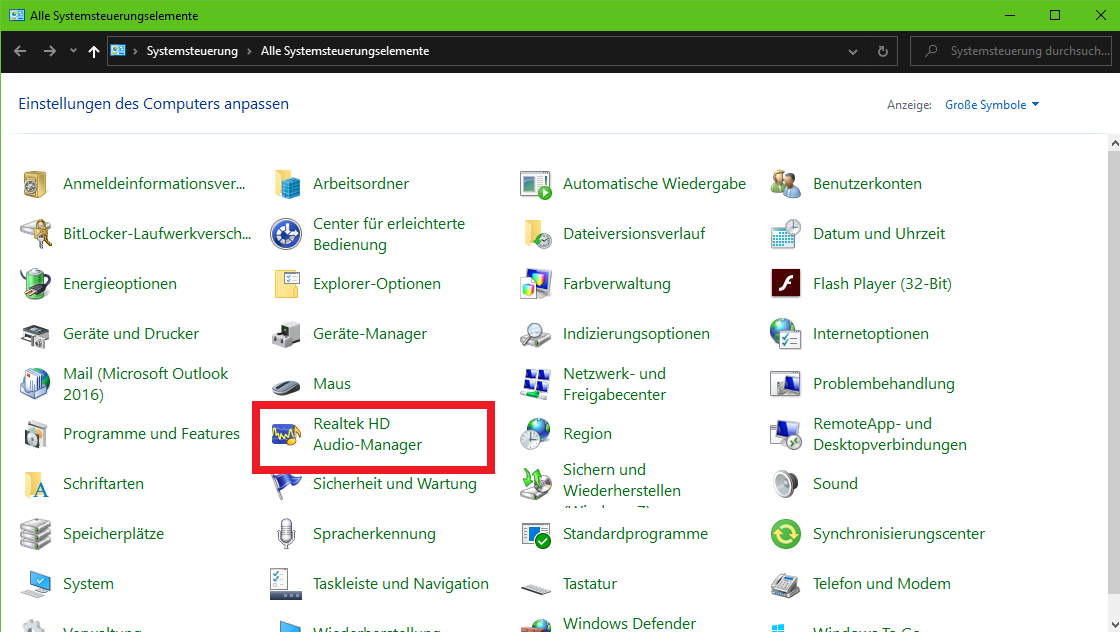Click the Control Panel icon in address bar
This screenshot has height=632, width=1120.
pos(118,51)
